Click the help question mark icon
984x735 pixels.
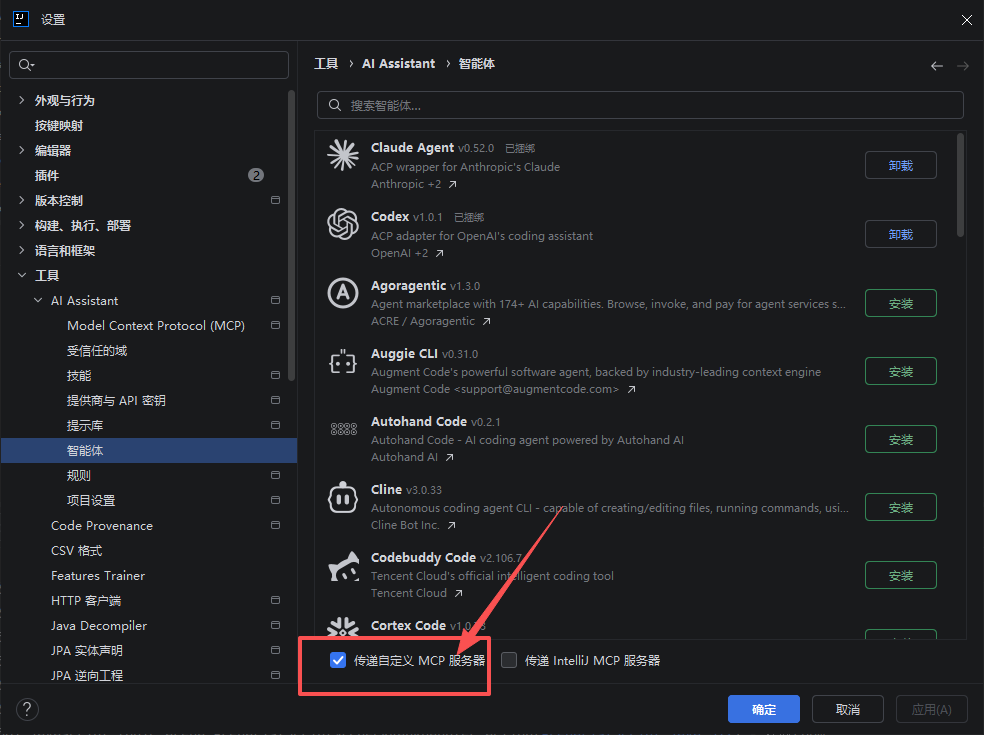pyautogui.click(x=27, y=710)
